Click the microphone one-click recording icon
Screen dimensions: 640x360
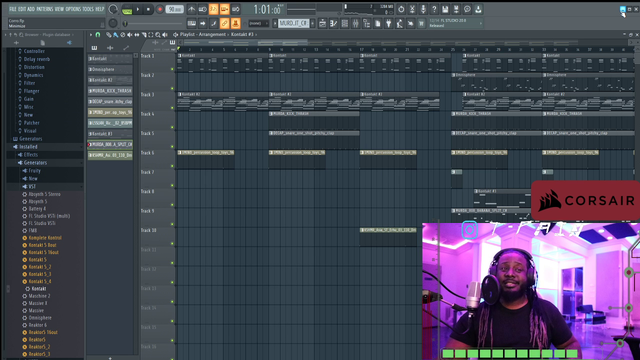coord(423,9)
